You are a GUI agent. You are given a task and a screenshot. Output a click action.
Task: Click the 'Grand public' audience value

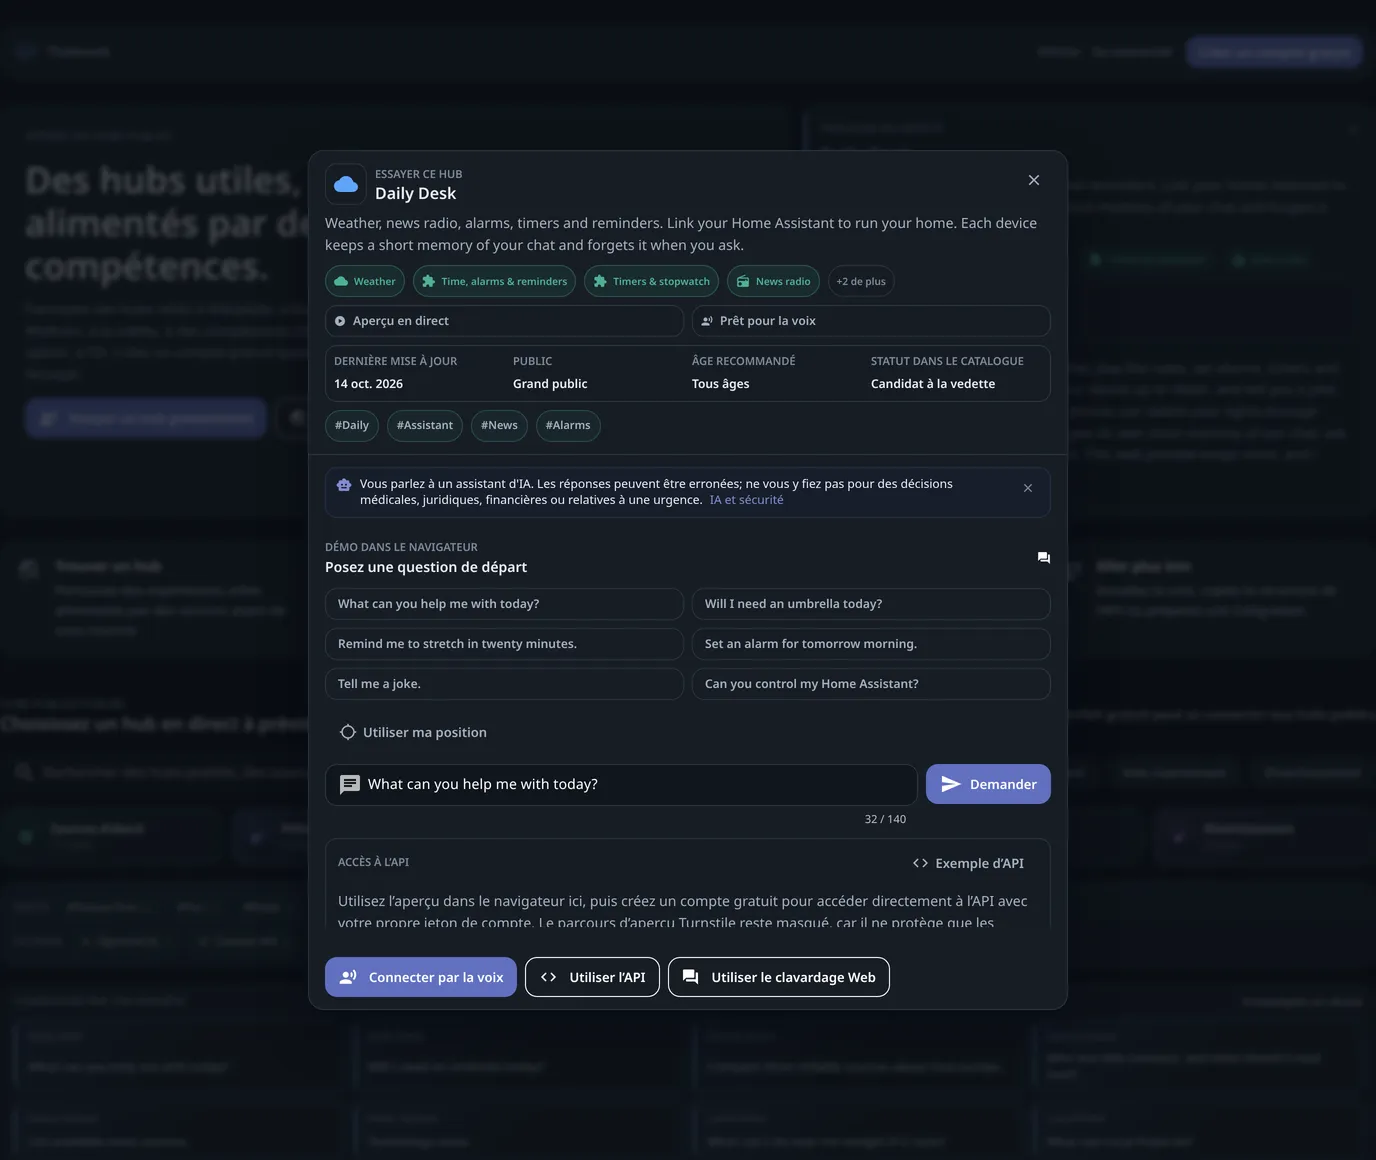(x=550, y=384)
